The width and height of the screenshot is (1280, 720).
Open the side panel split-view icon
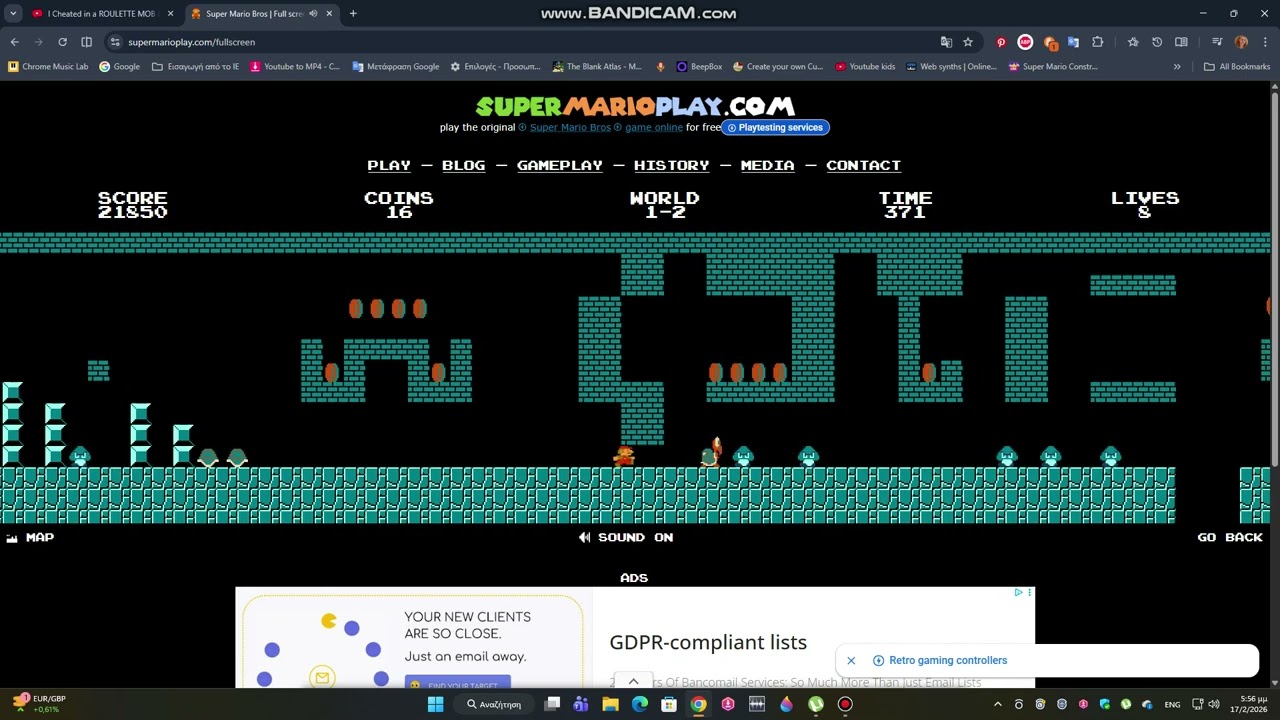(x=86, y=42)
